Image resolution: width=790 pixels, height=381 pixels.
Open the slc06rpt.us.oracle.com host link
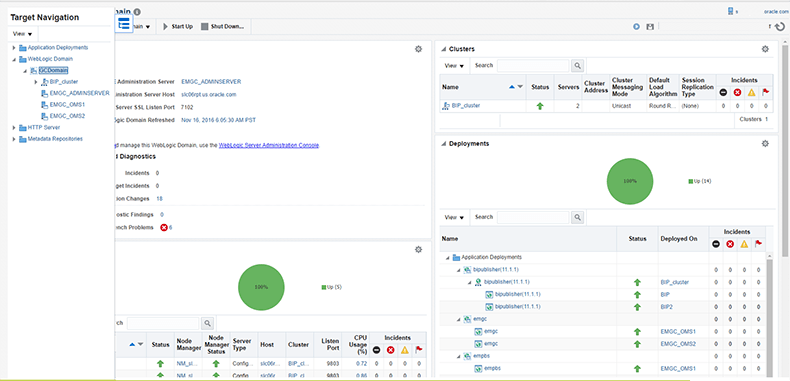pos(209,94)
